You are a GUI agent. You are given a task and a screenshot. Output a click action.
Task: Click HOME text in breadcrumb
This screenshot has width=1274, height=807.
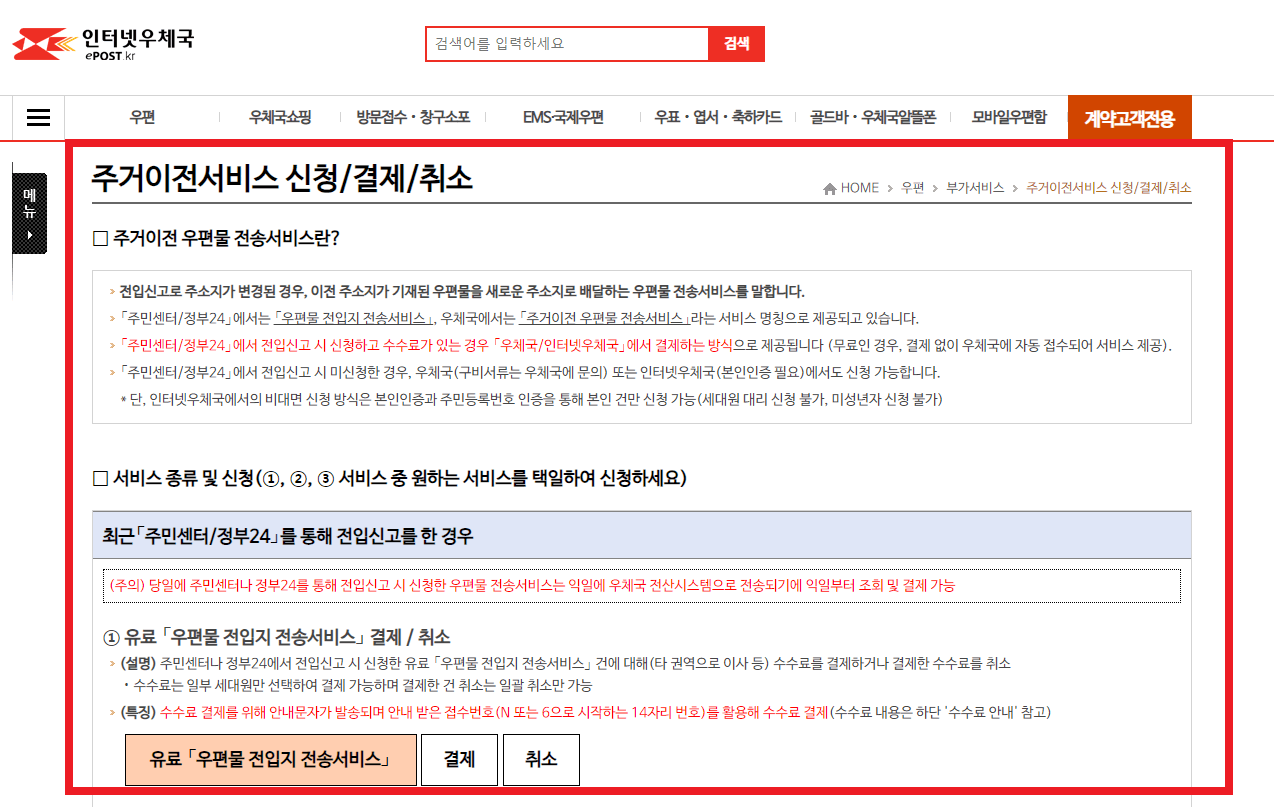tap(860, 188)
